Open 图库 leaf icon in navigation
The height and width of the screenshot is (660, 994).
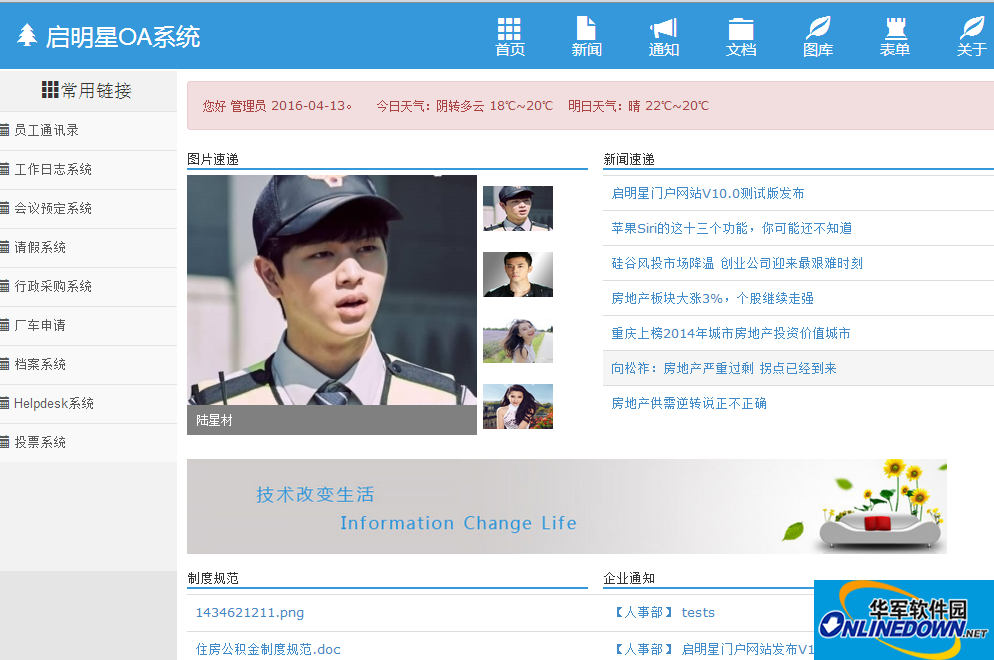818,28
